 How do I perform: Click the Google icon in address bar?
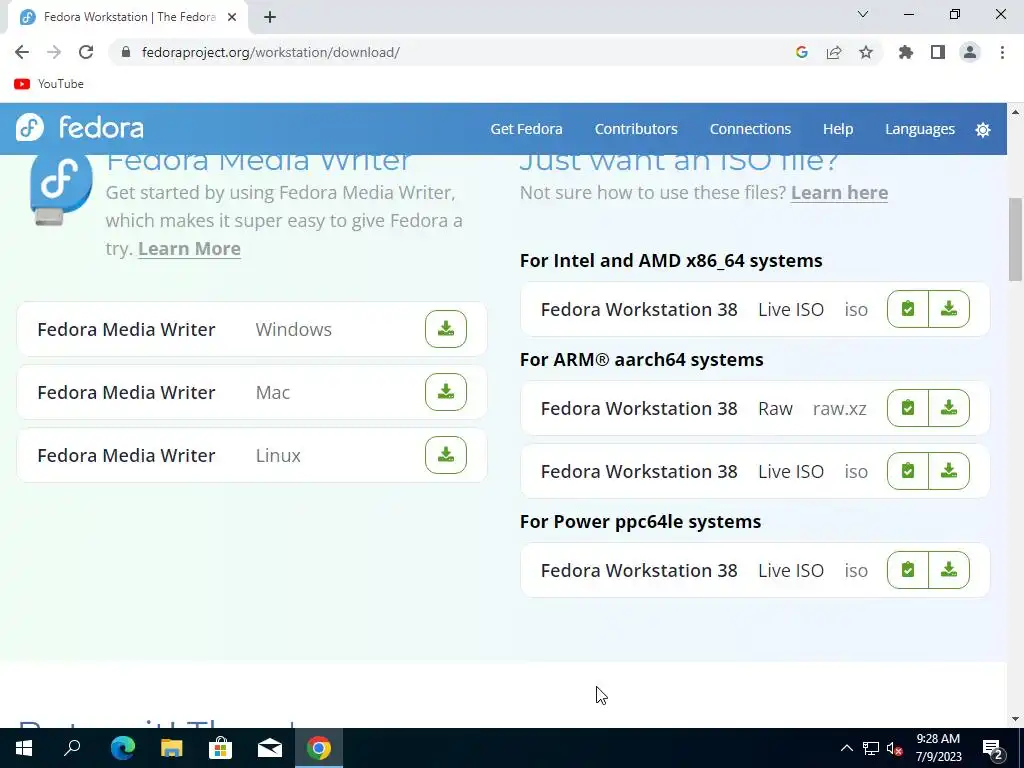[x=802, y=52]
